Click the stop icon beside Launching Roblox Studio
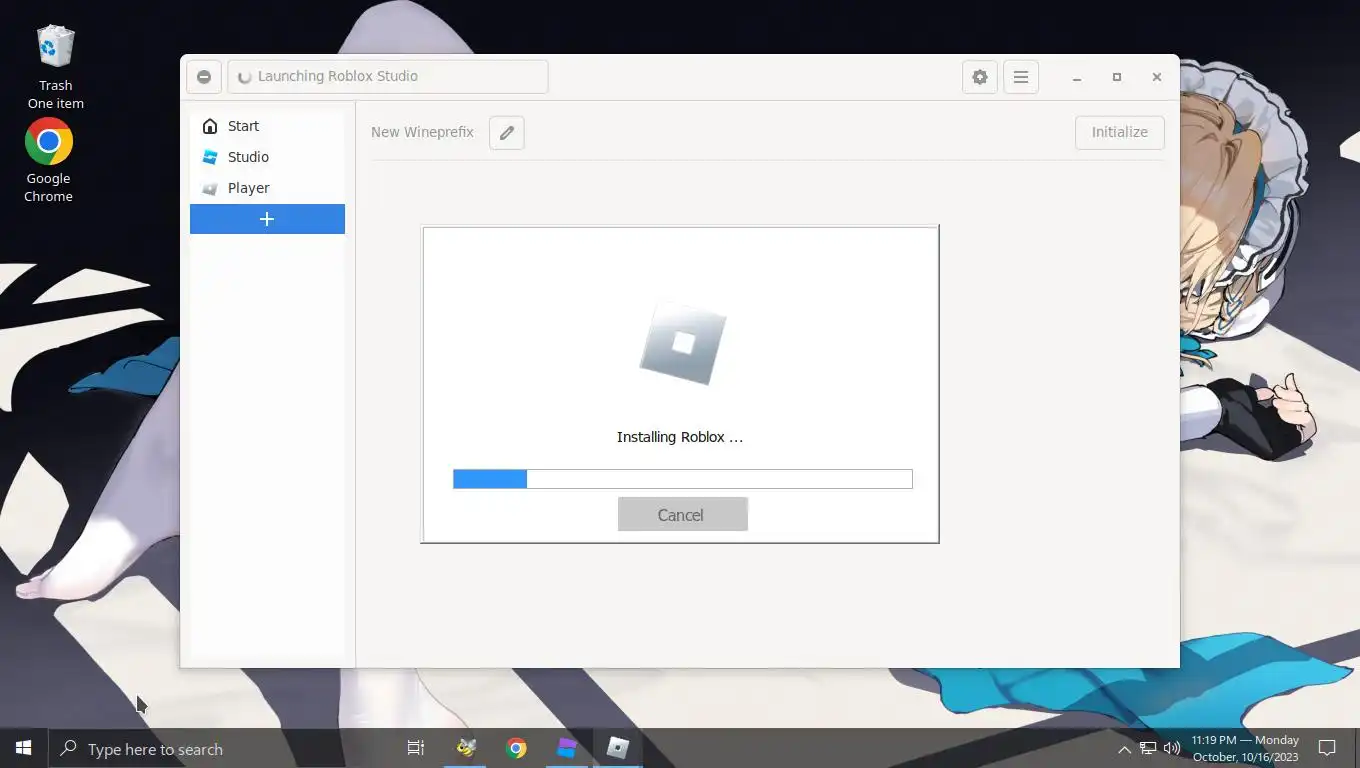 point(204,77)
